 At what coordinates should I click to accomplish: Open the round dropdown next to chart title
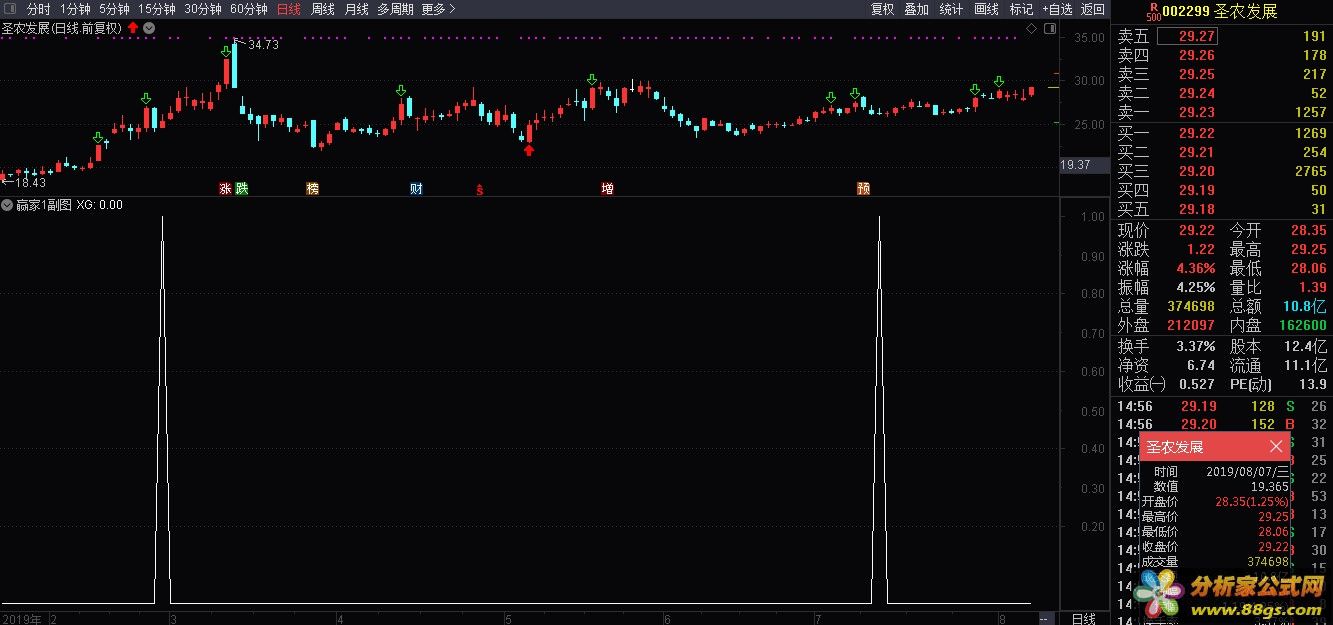pos(149,28)
